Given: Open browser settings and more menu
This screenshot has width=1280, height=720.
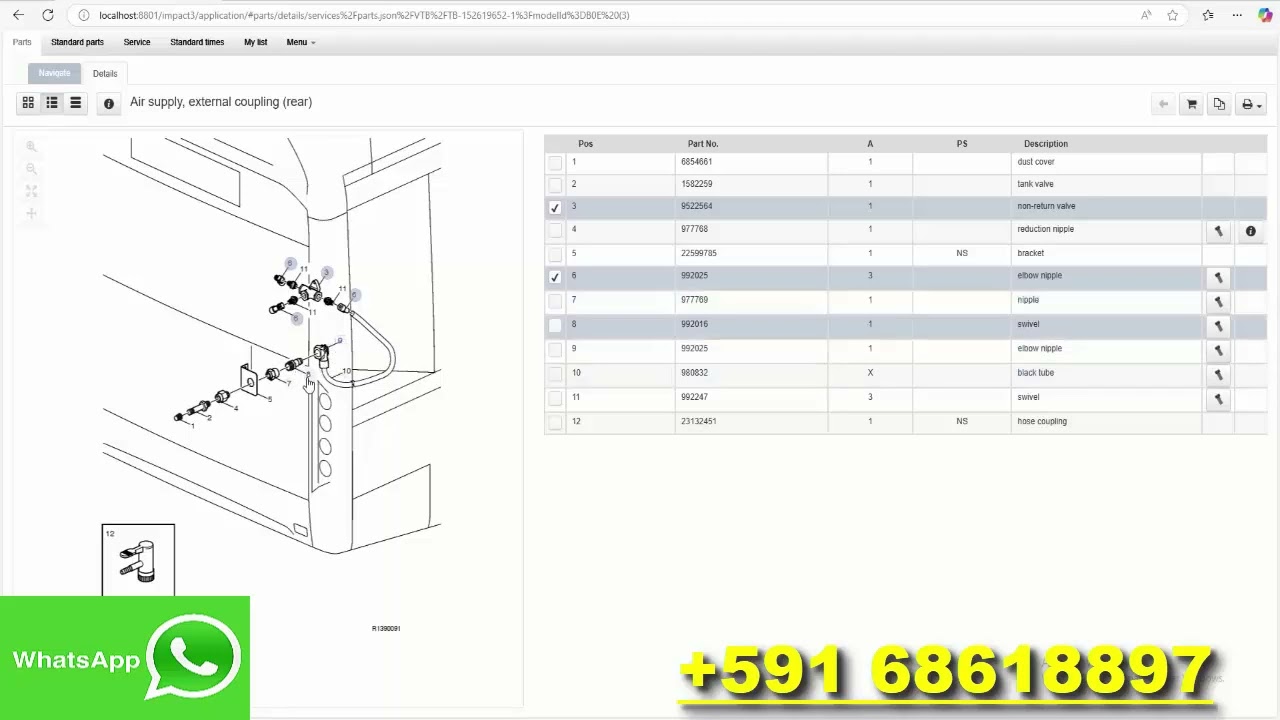Looking at the screenshot, I should coord(1237,15).
